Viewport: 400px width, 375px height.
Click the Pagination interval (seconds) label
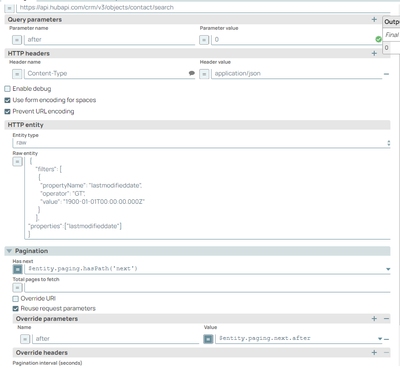47,363
